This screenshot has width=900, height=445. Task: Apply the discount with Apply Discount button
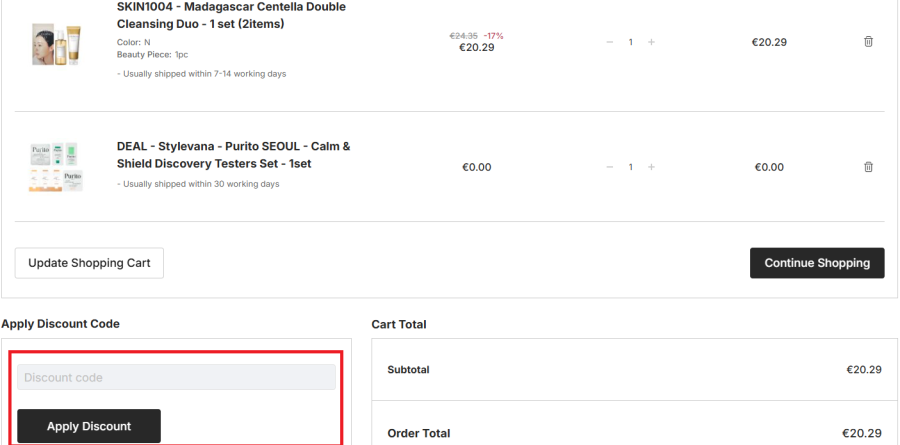[x=89, y=426]
